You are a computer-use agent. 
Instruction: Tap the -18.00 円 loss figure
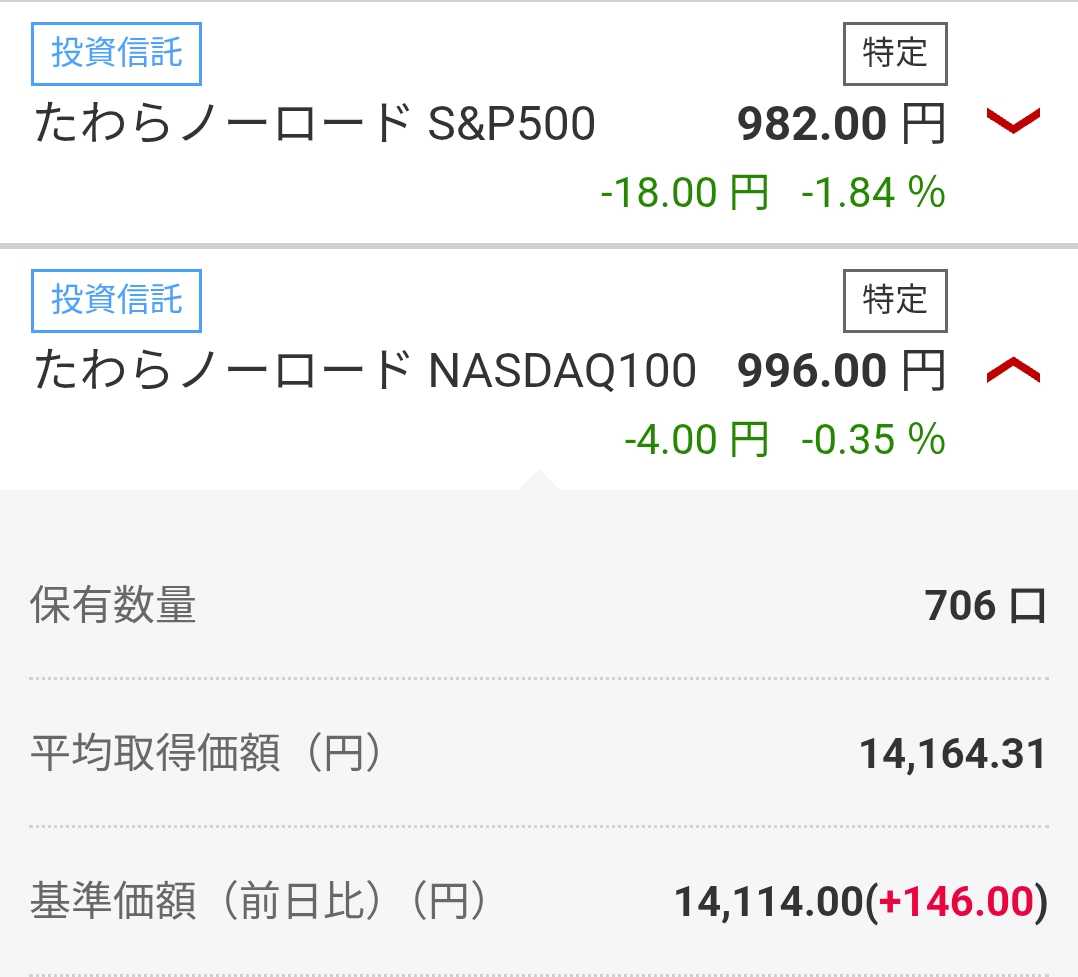click(x=684, y=192)
